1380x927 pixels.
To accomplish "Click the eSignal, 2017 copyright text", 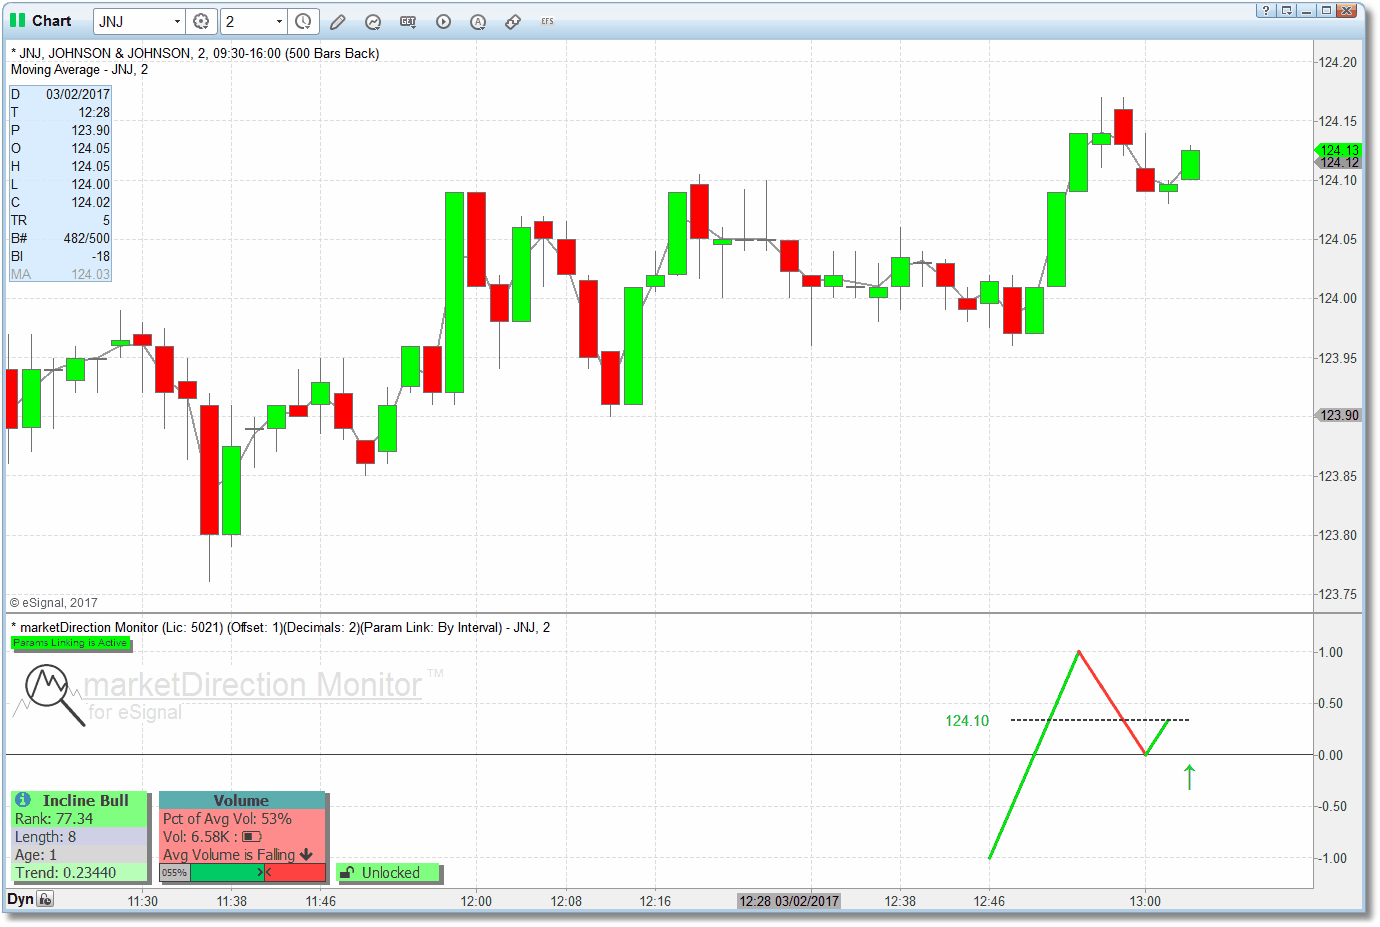I will 54,603.
